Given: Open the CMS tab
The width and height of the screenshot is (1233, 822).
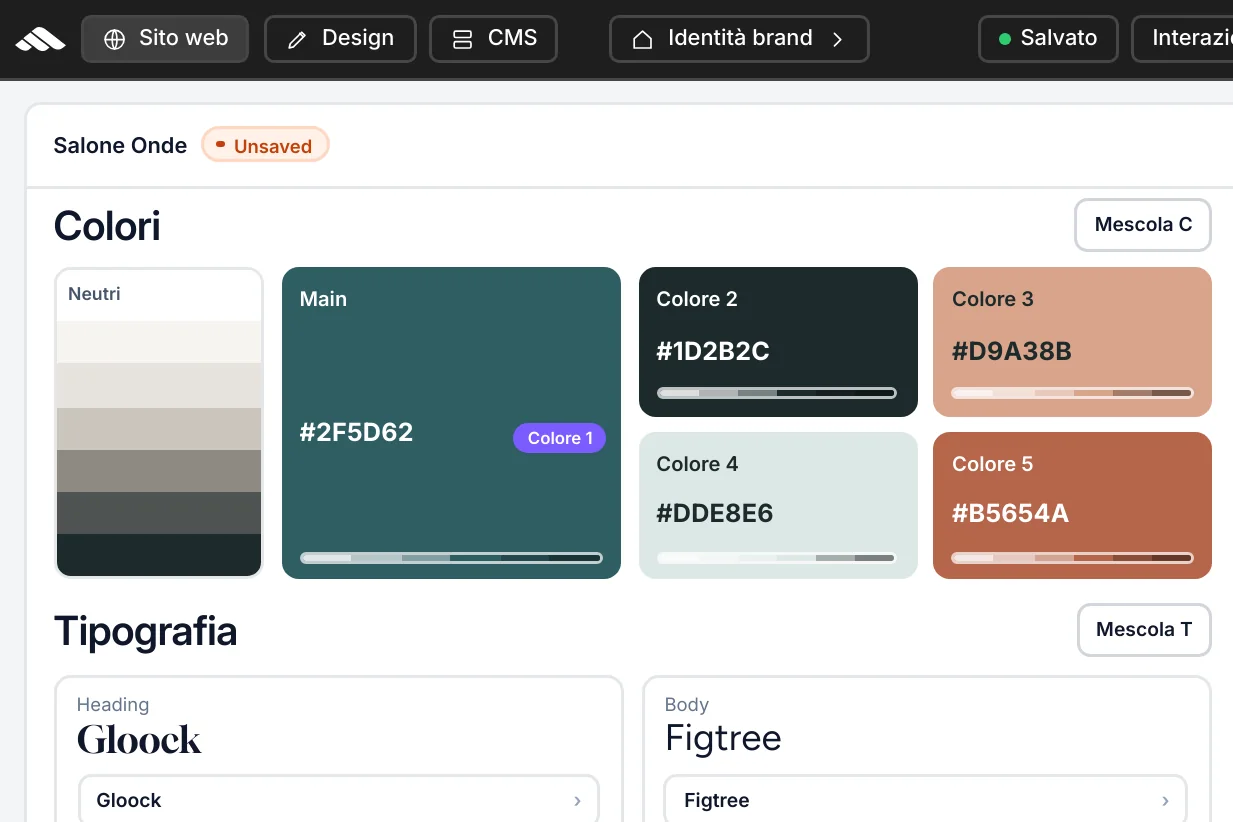Looking at the screenshot, I should pyautogui.click(x=493, y=39).
